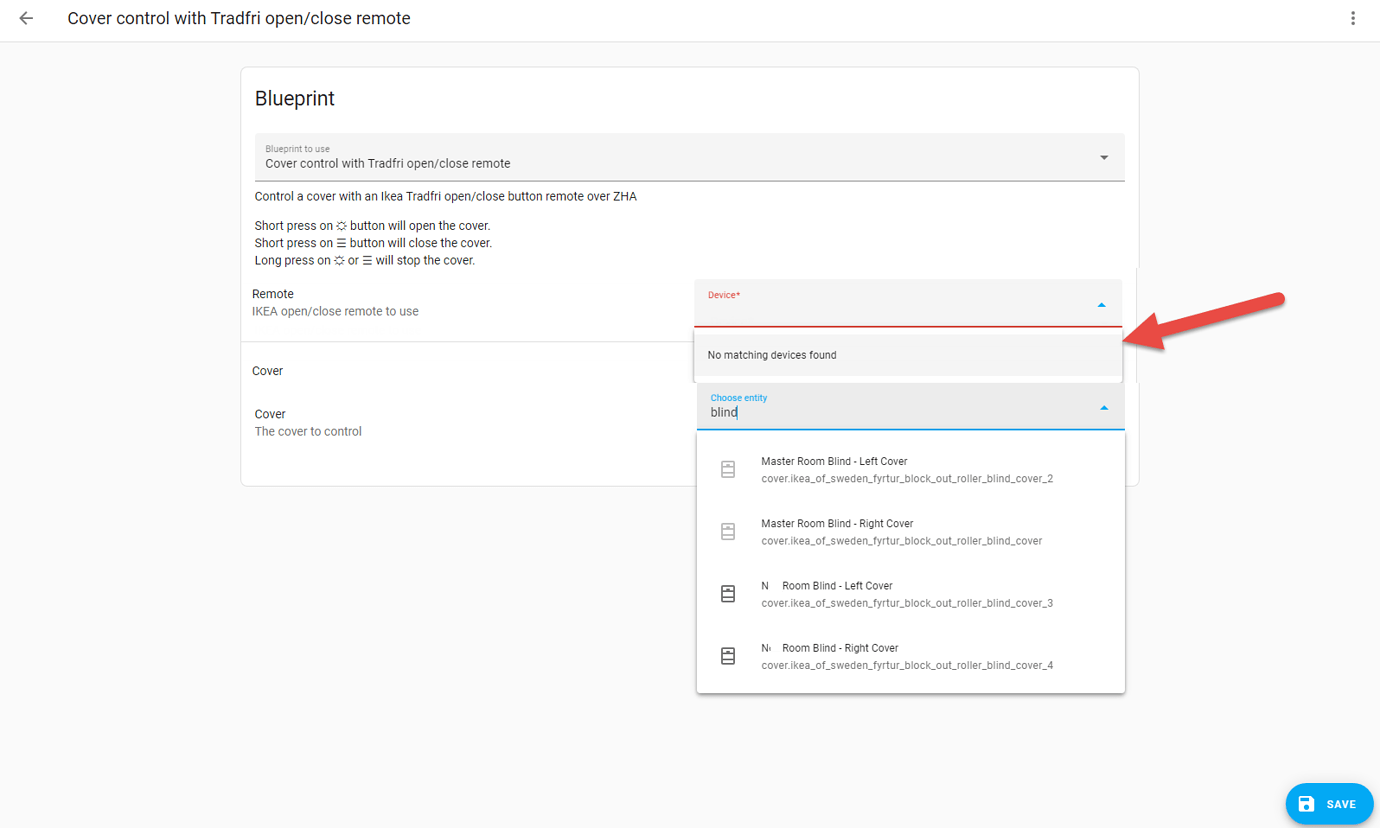Collapse the Device dropdown arrow

[1101, 305]
